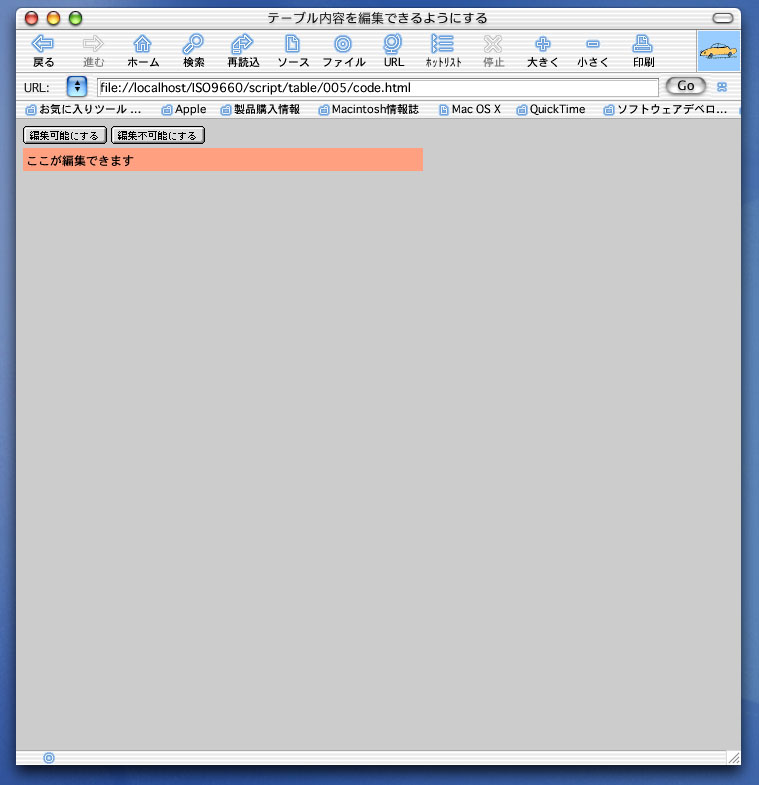Enlarge text with 大きく plus icon
Image resolution: width=759 pixels, height=785 pixels.
click(543, 44)
